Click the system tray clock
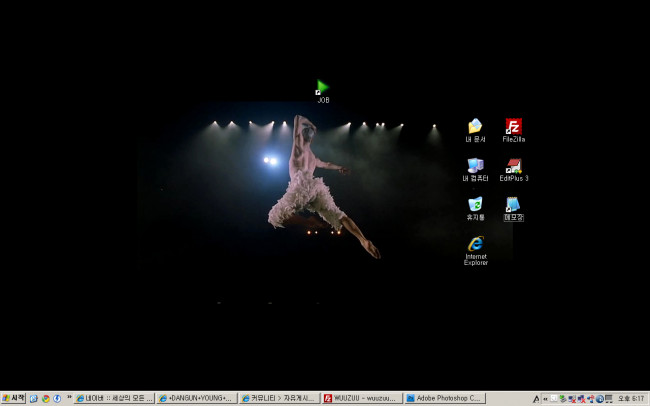 (x=631, y=398)
